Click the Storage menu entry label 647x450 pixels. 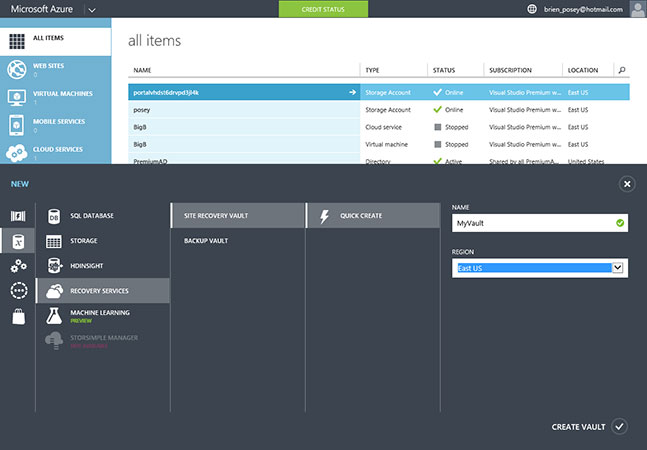click(84, 241)
